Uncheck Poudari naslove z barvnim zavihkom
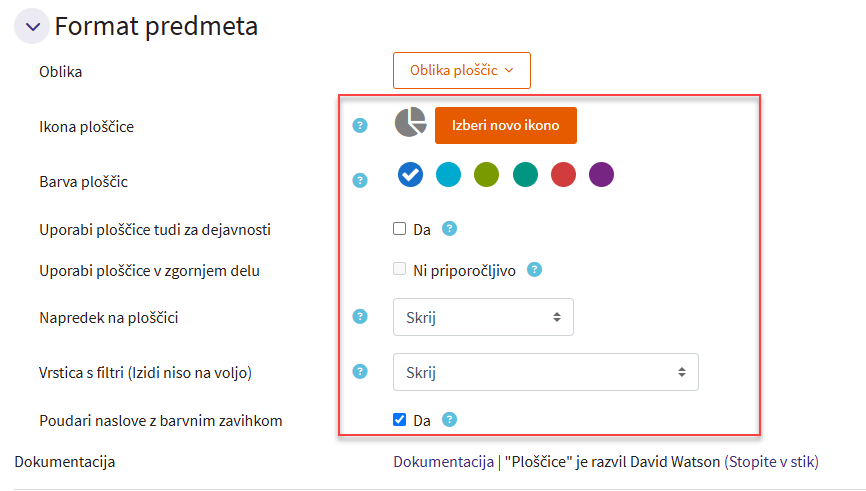The image size is (866, 491). click(x=400, y=419)
